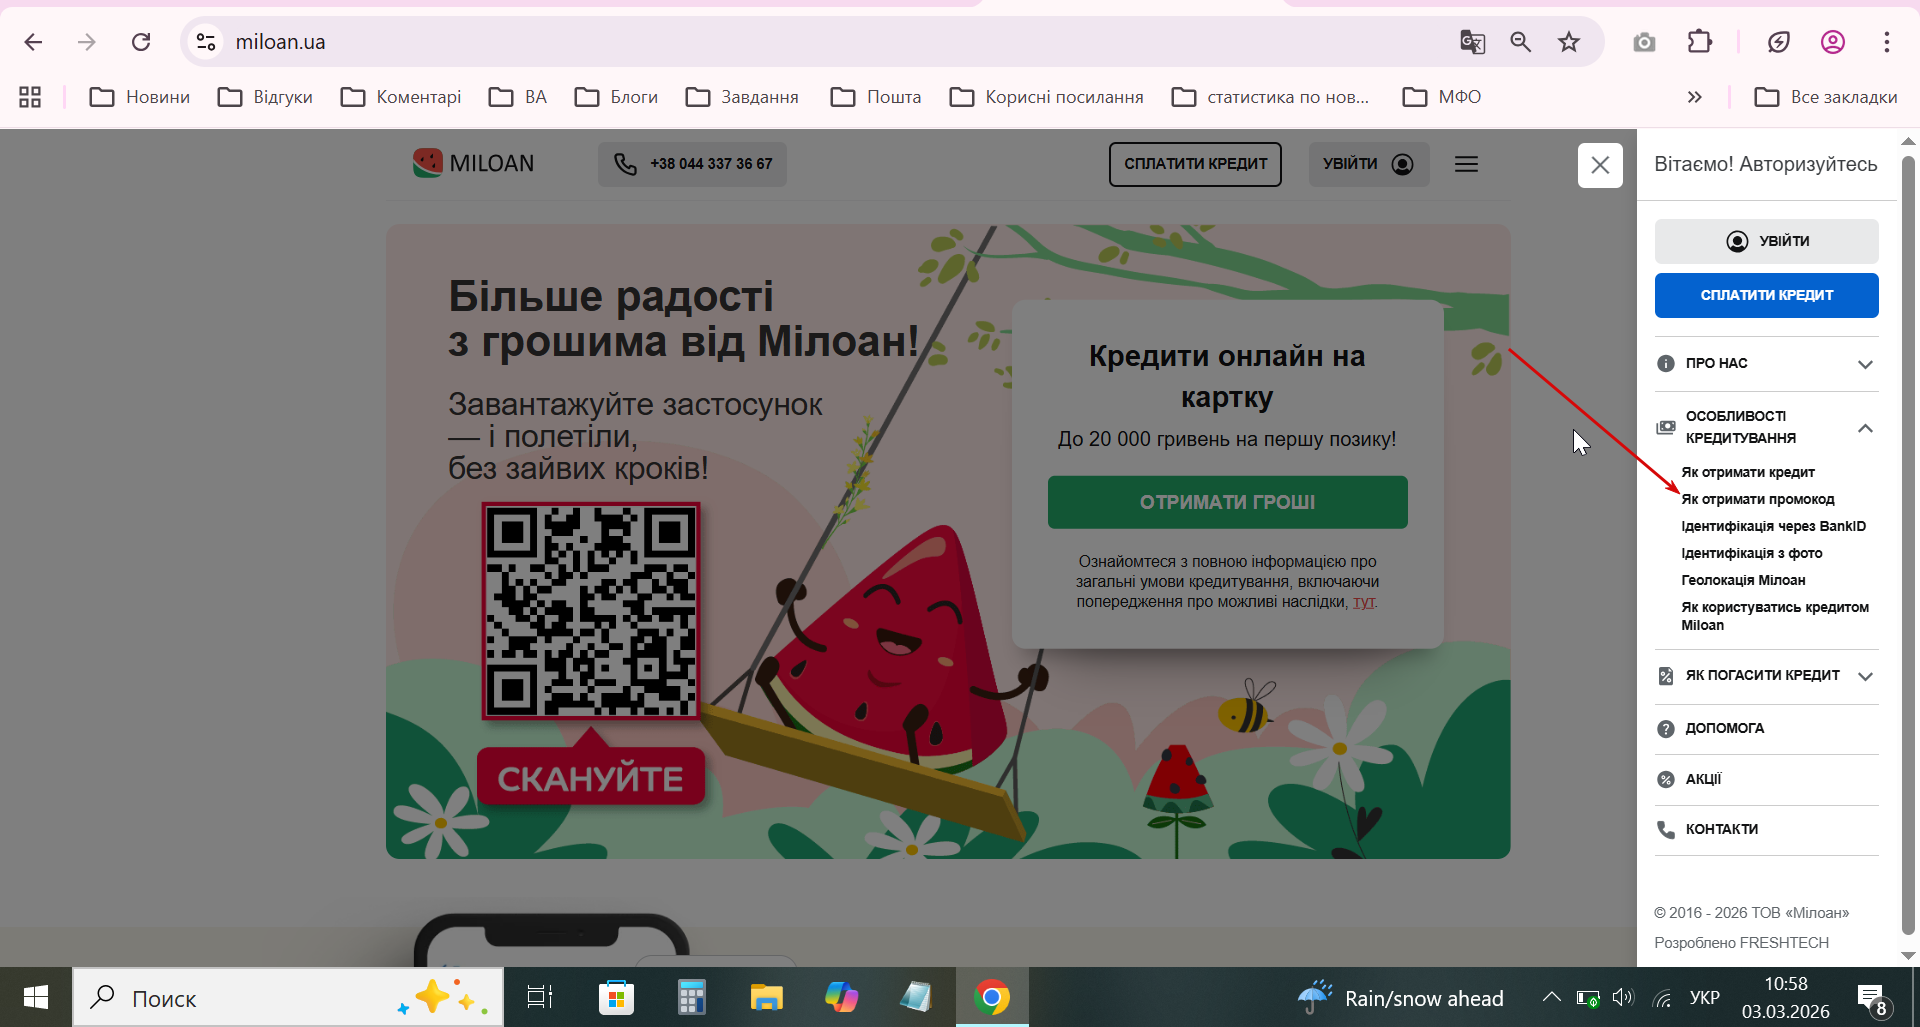Open site information icon in address bar
1920x1027 pixels.
pos(206,42)
